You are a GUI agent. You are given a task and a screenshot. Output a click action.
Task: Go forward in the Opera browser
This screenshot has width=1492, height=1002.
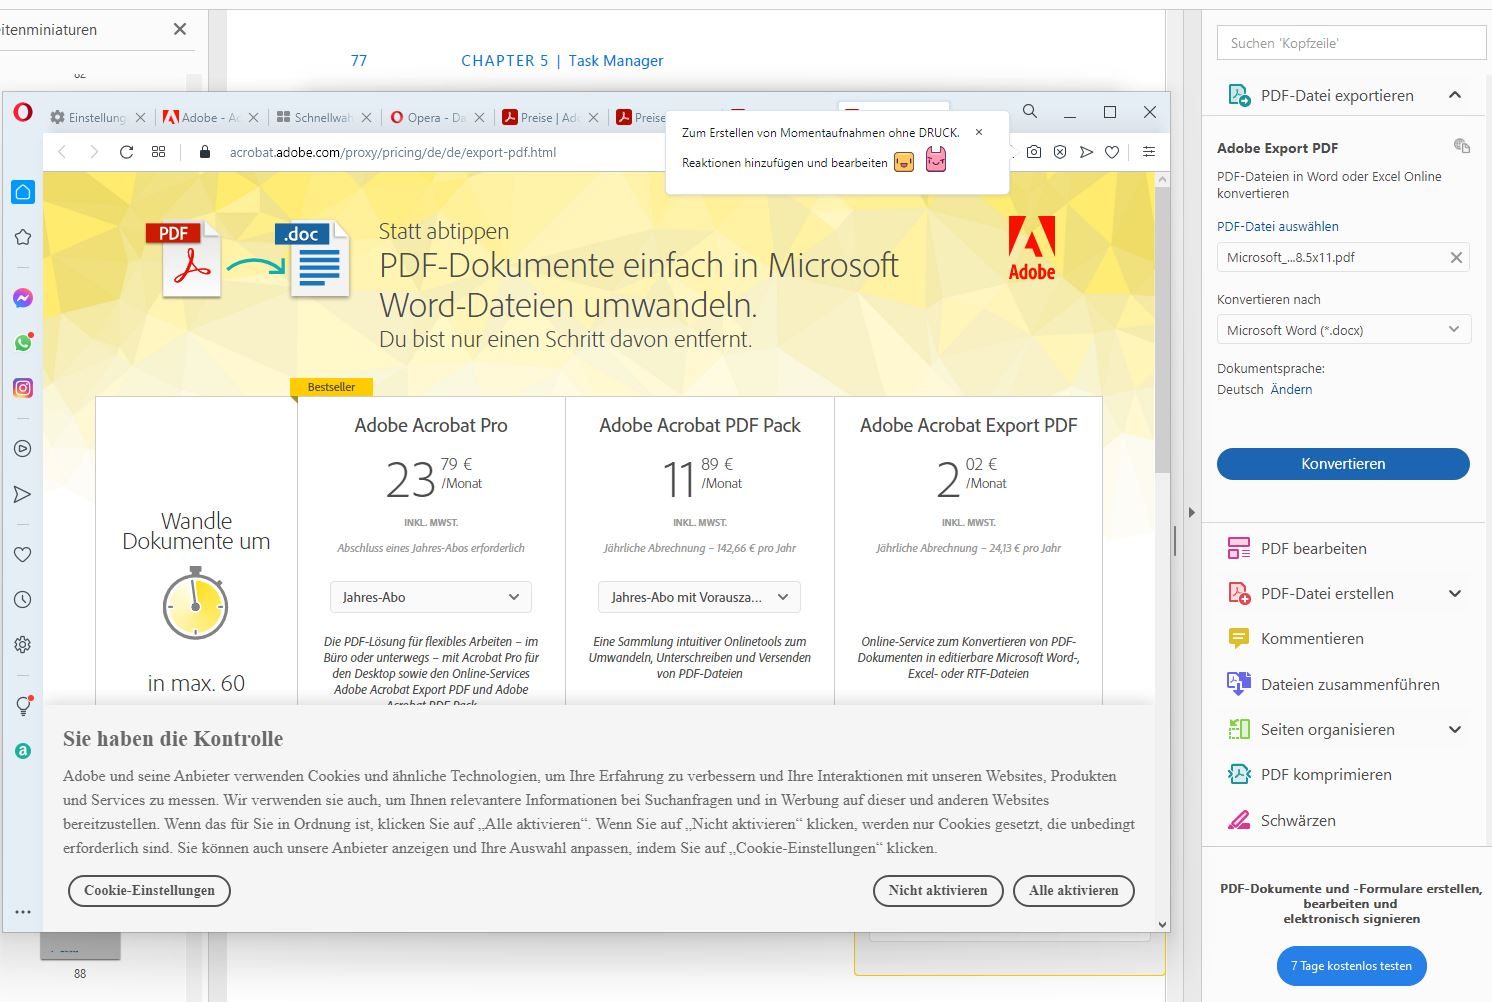(x=94, y=152)
